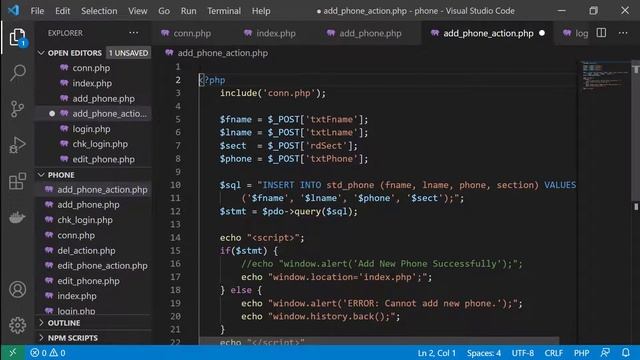Select login.php in Open Editors list
640x360 pixels.
click(91, 129)
